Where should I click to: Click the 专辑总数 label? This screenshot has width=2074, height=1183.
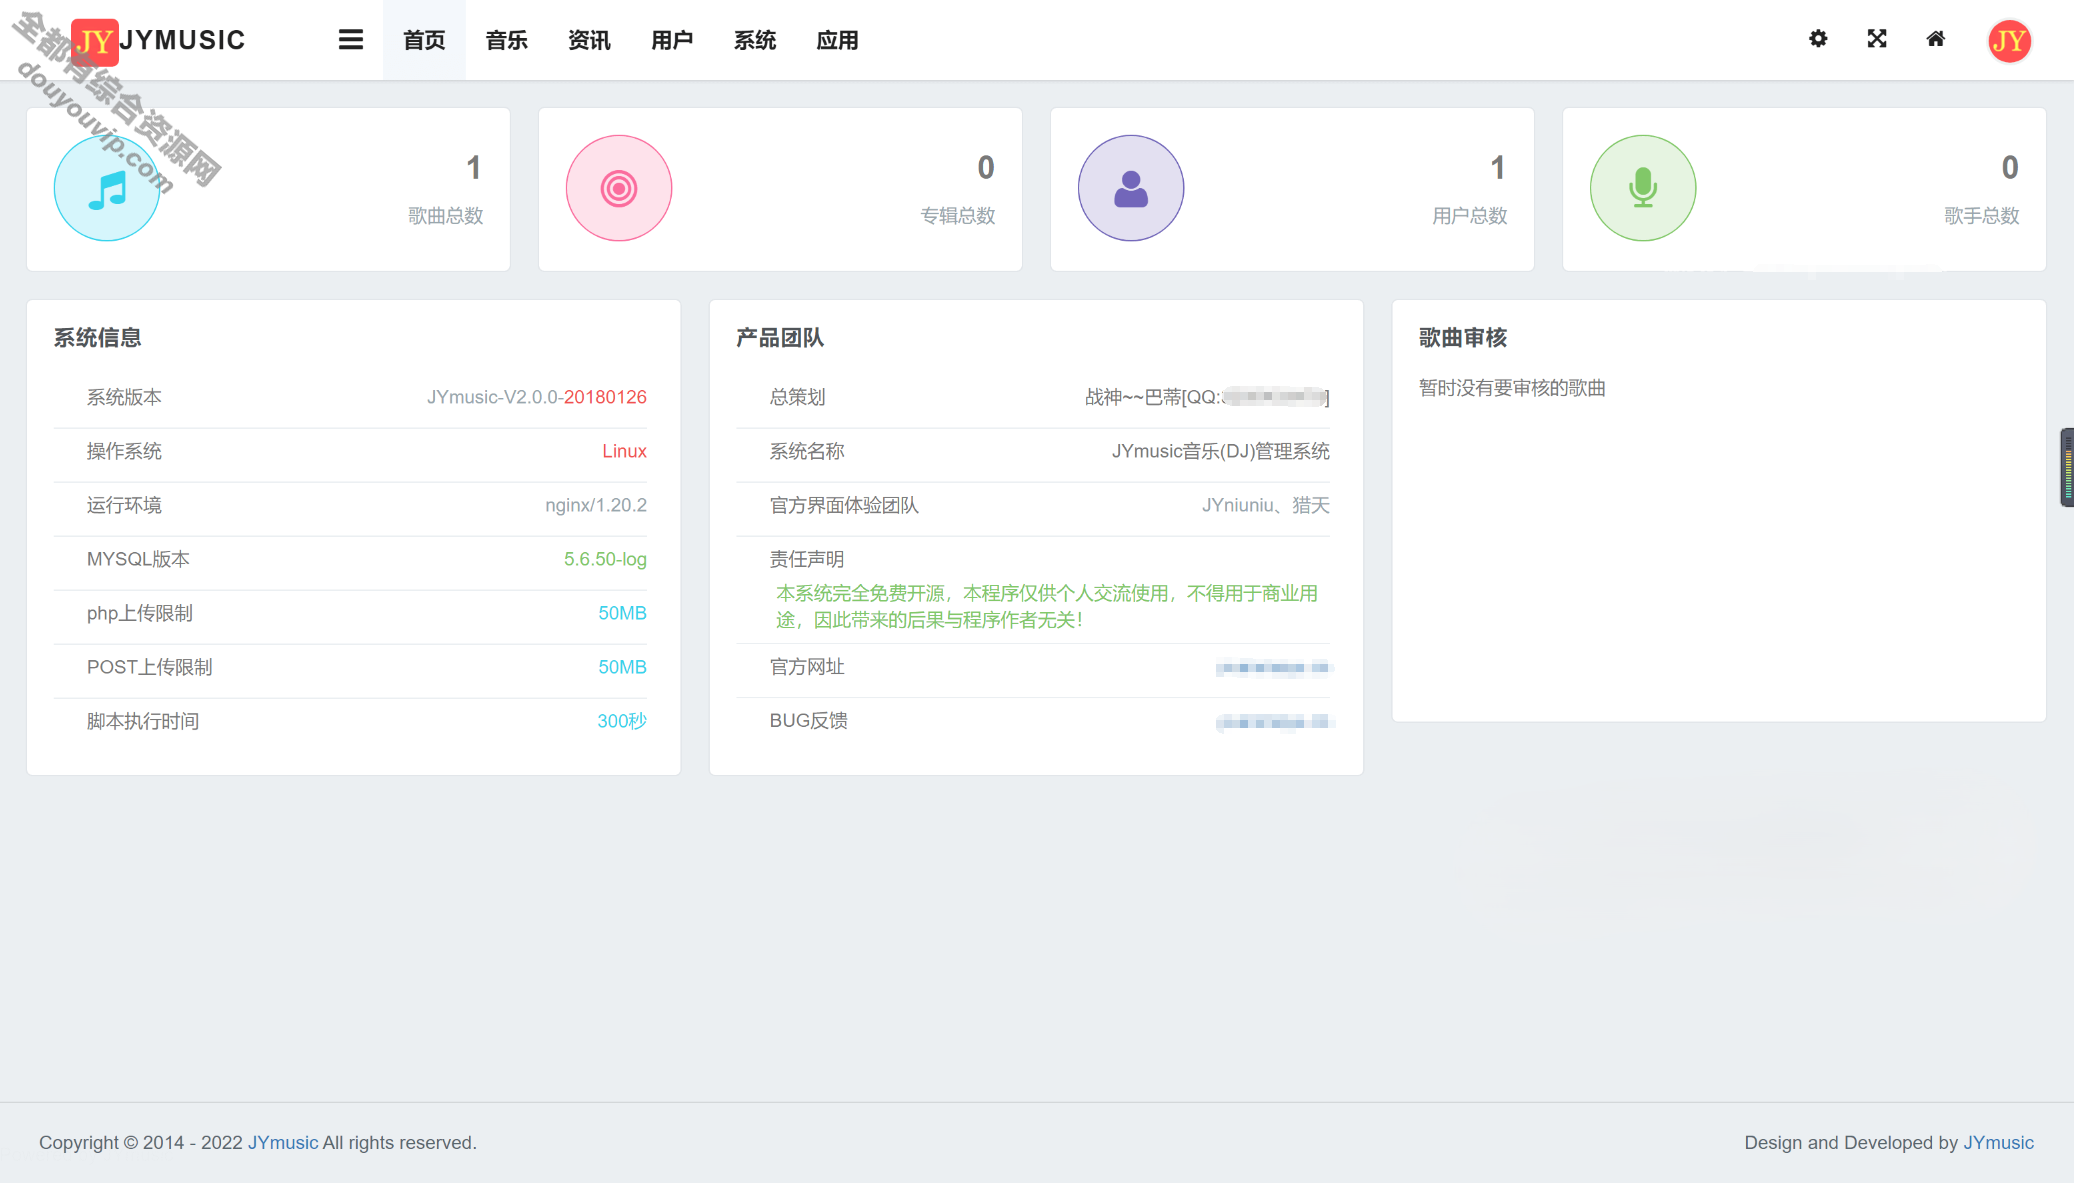click(x=958, y=216)
